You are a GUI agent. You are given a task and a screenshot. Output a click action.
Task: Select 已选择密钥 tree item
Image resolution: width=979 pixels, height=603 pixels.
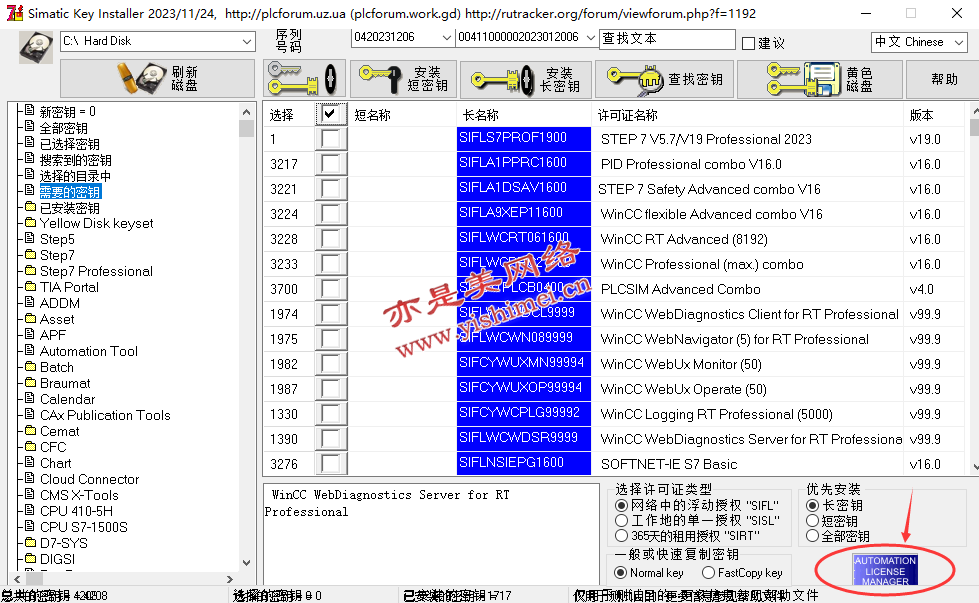69,144
